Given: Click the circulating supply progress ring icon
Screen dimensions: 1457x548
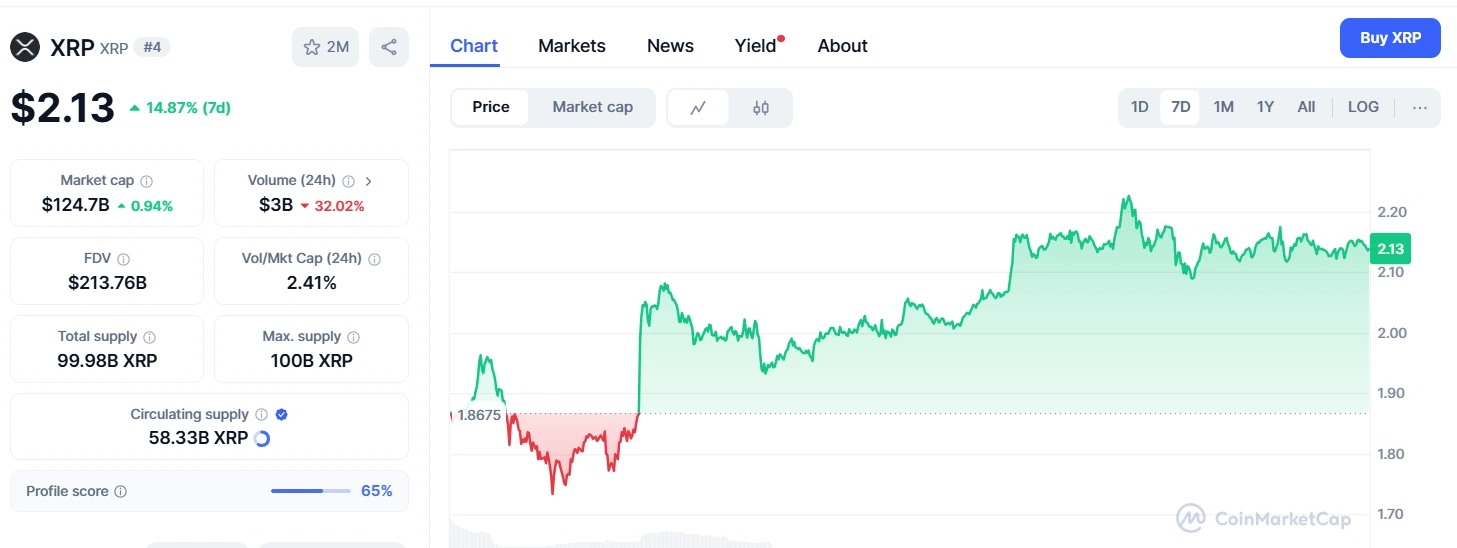Looking at the screenshot, I should [x=262, y=438].
